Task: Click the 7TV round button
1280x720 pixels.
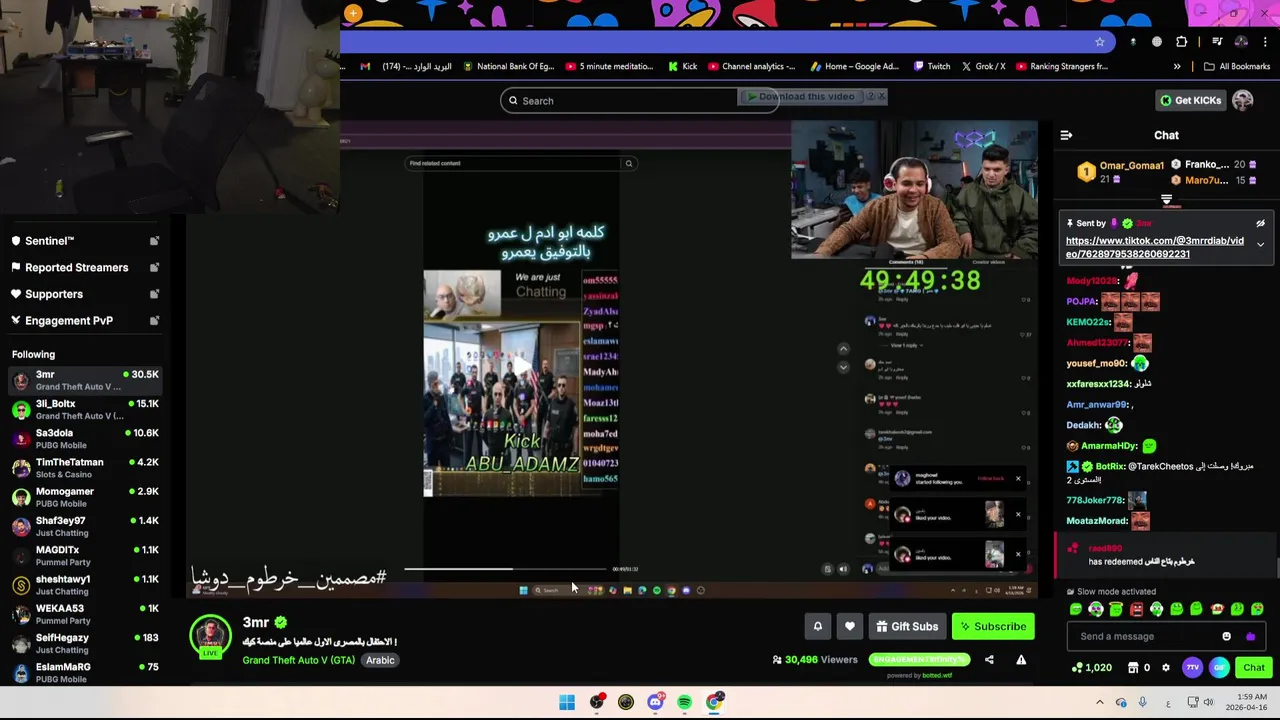Action: click(1192, 667)
